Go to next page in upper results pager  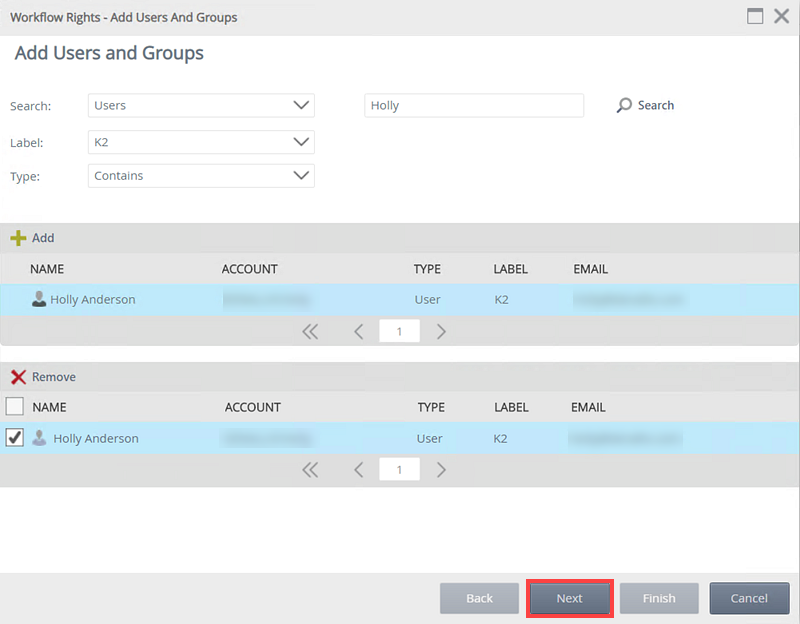[441, 332]
